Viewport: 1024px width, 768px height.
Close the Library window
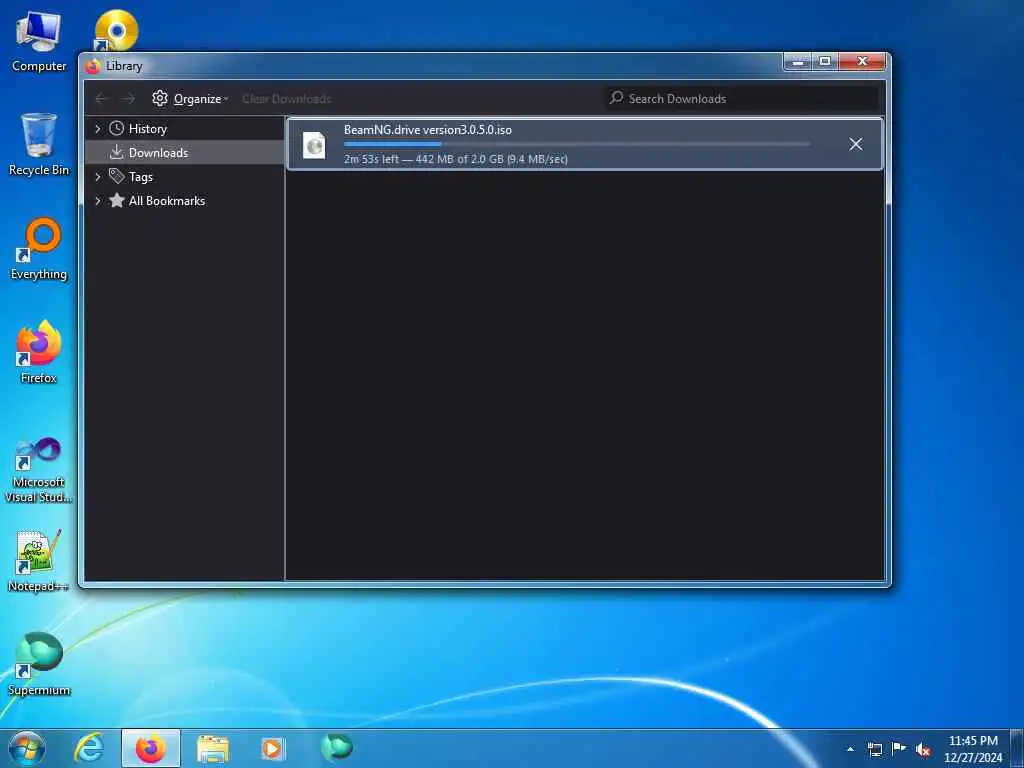pos(862,62)
